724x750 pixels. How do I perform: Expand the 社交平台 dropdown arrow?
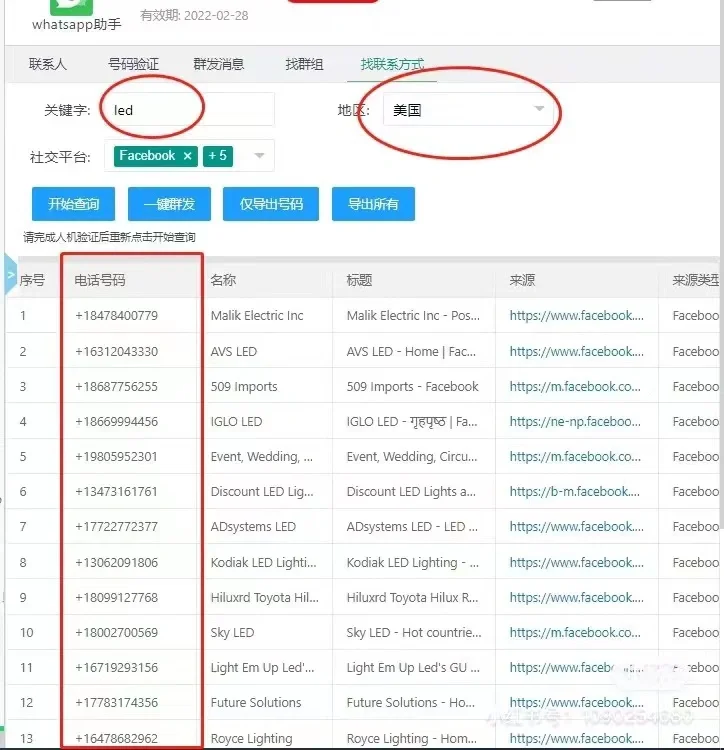[259, 155]
